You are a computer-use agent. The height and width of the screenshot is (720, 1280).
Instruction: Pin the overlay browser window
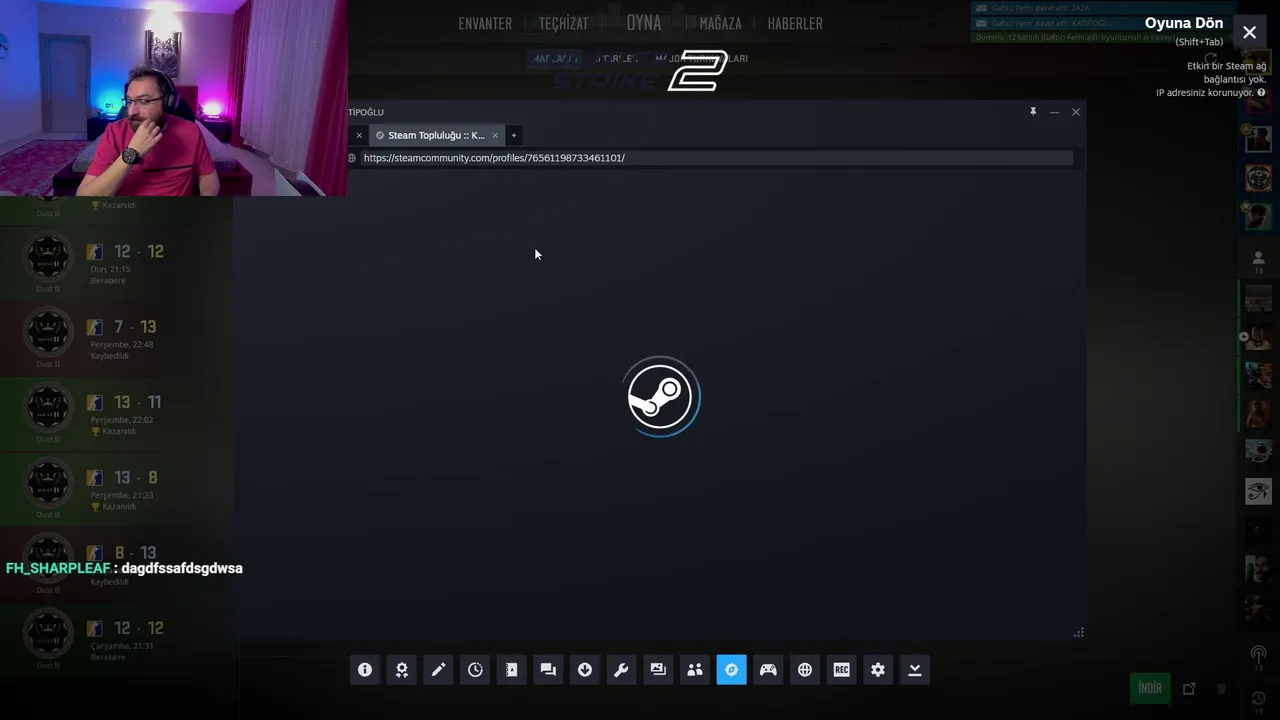(x=1033, y=112)
